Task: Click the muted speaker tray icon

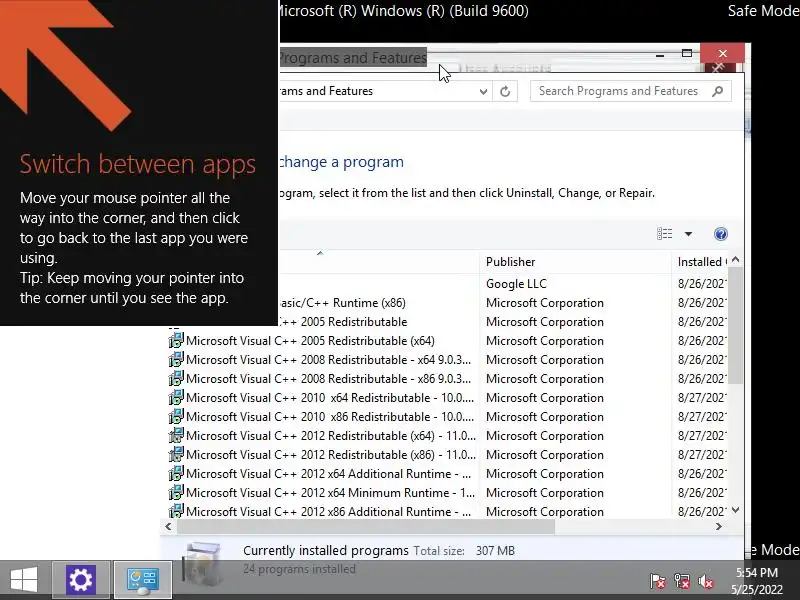Action: click(706, 581)
